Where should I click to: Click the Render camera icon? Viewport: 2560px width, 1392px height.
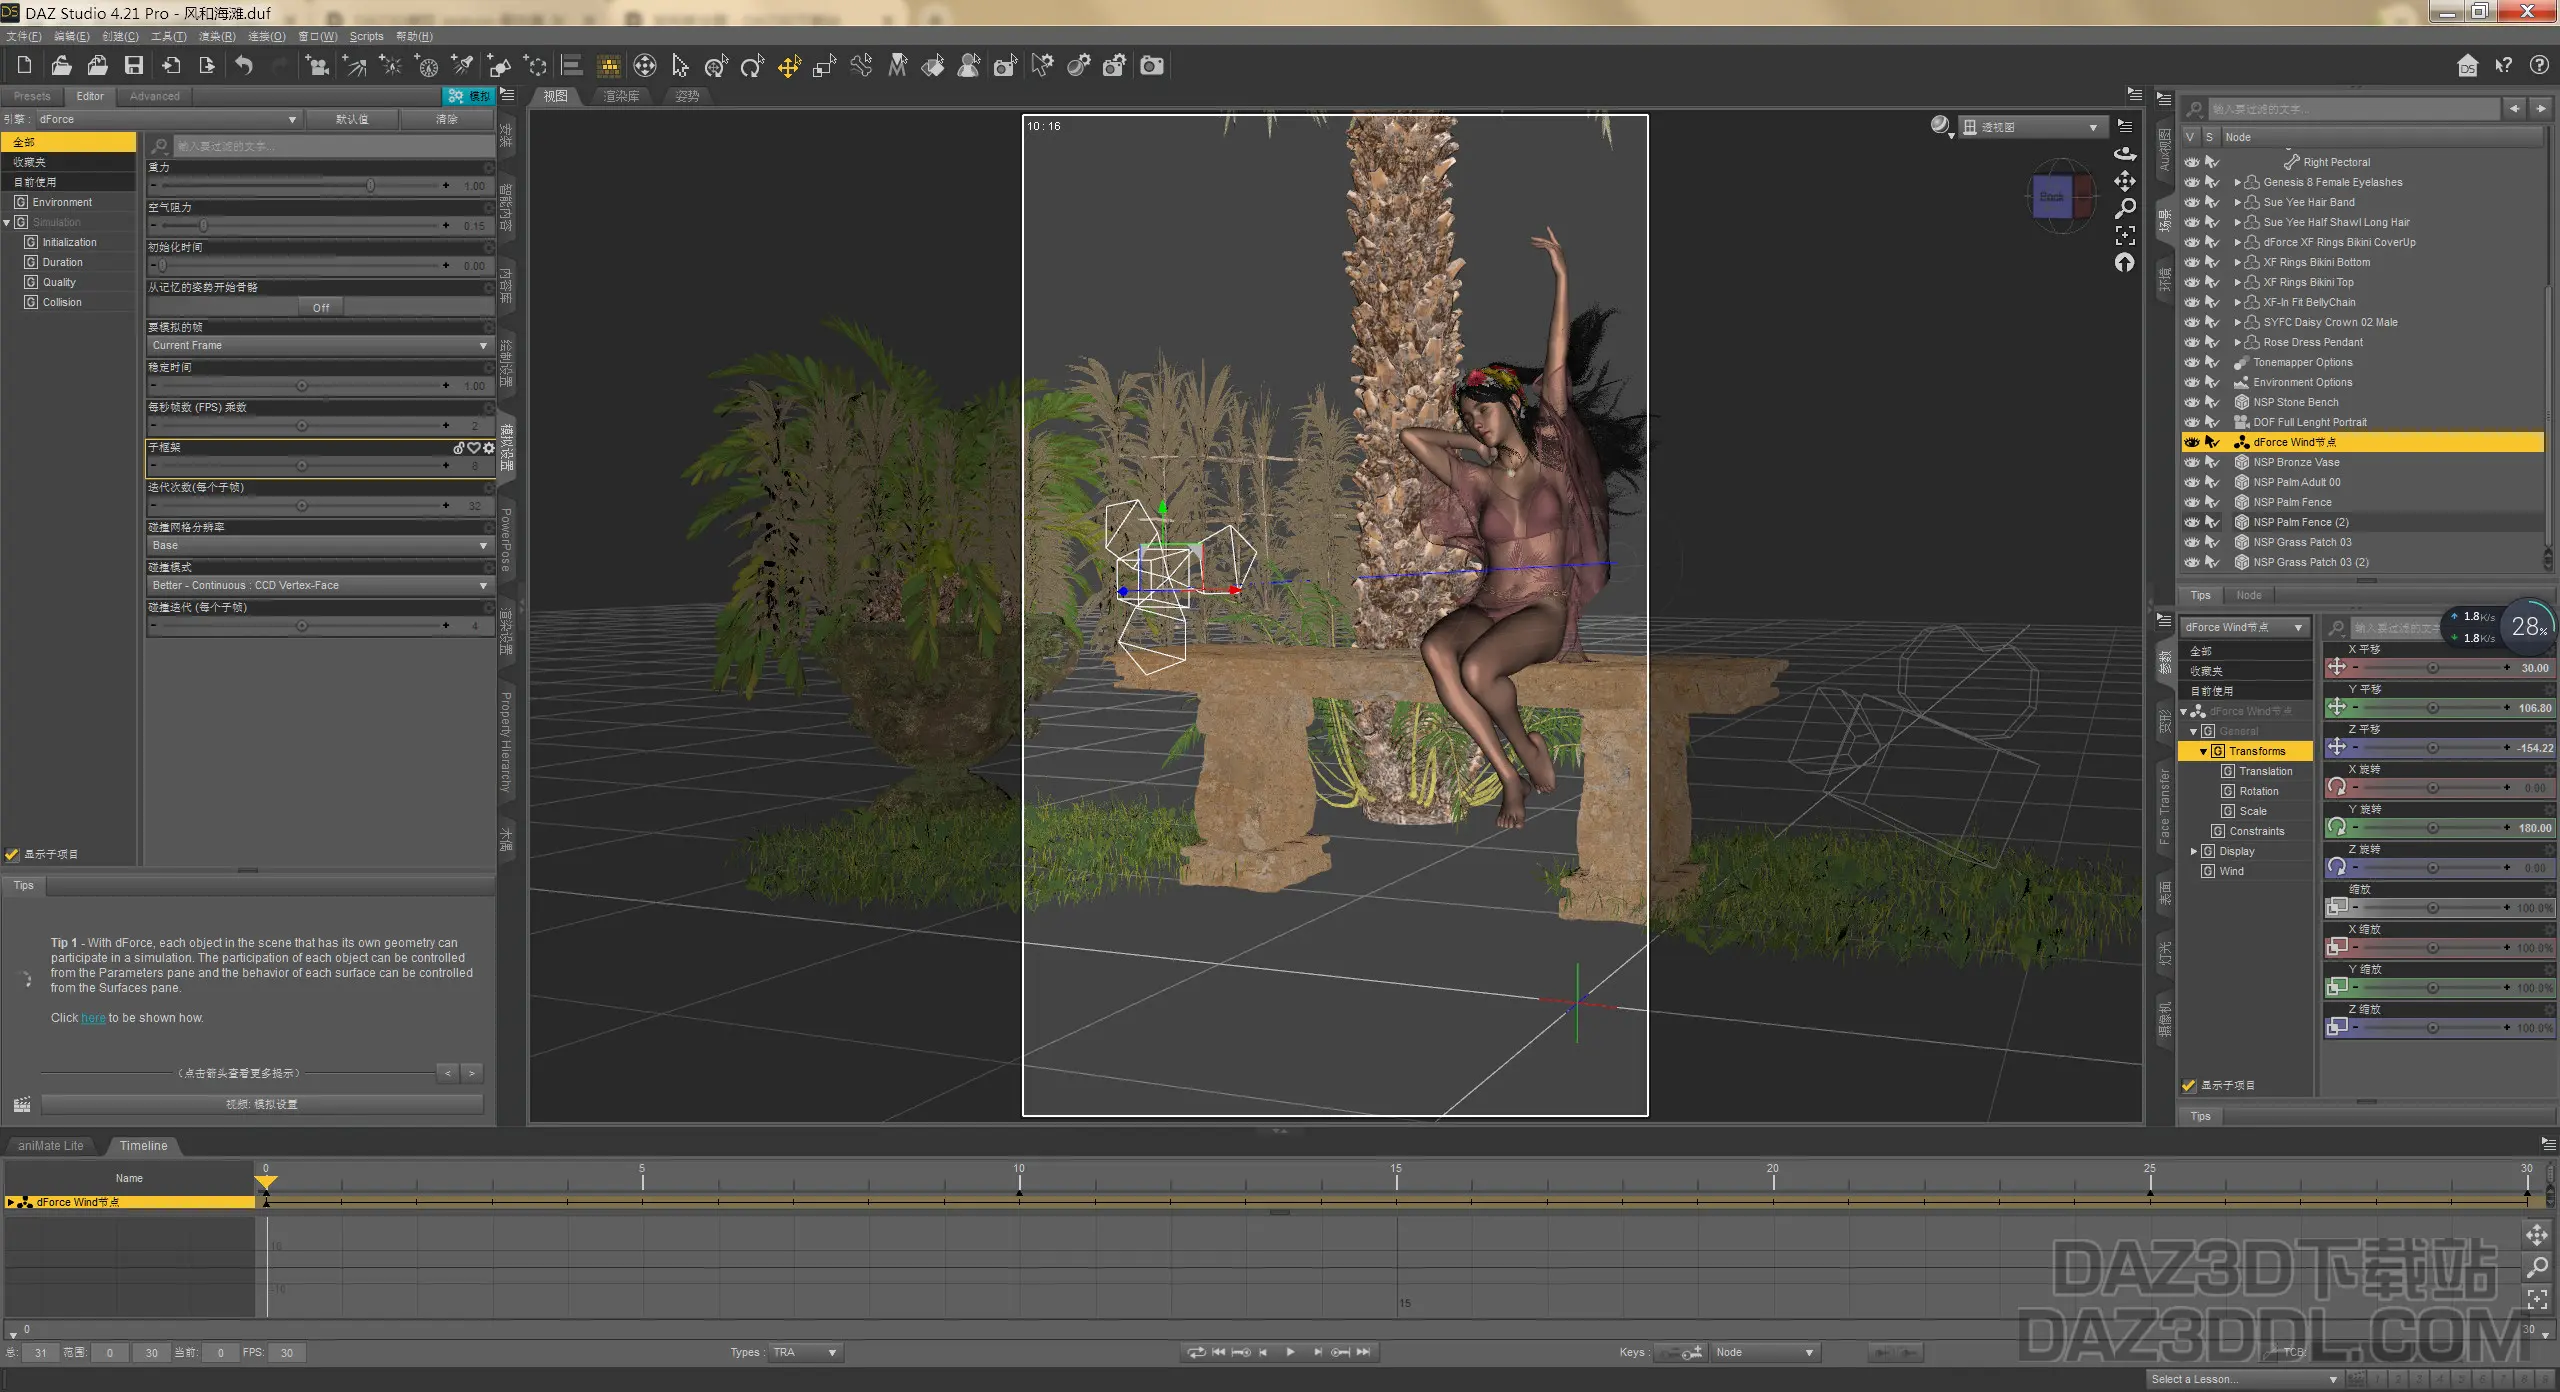pos(1152,66)
